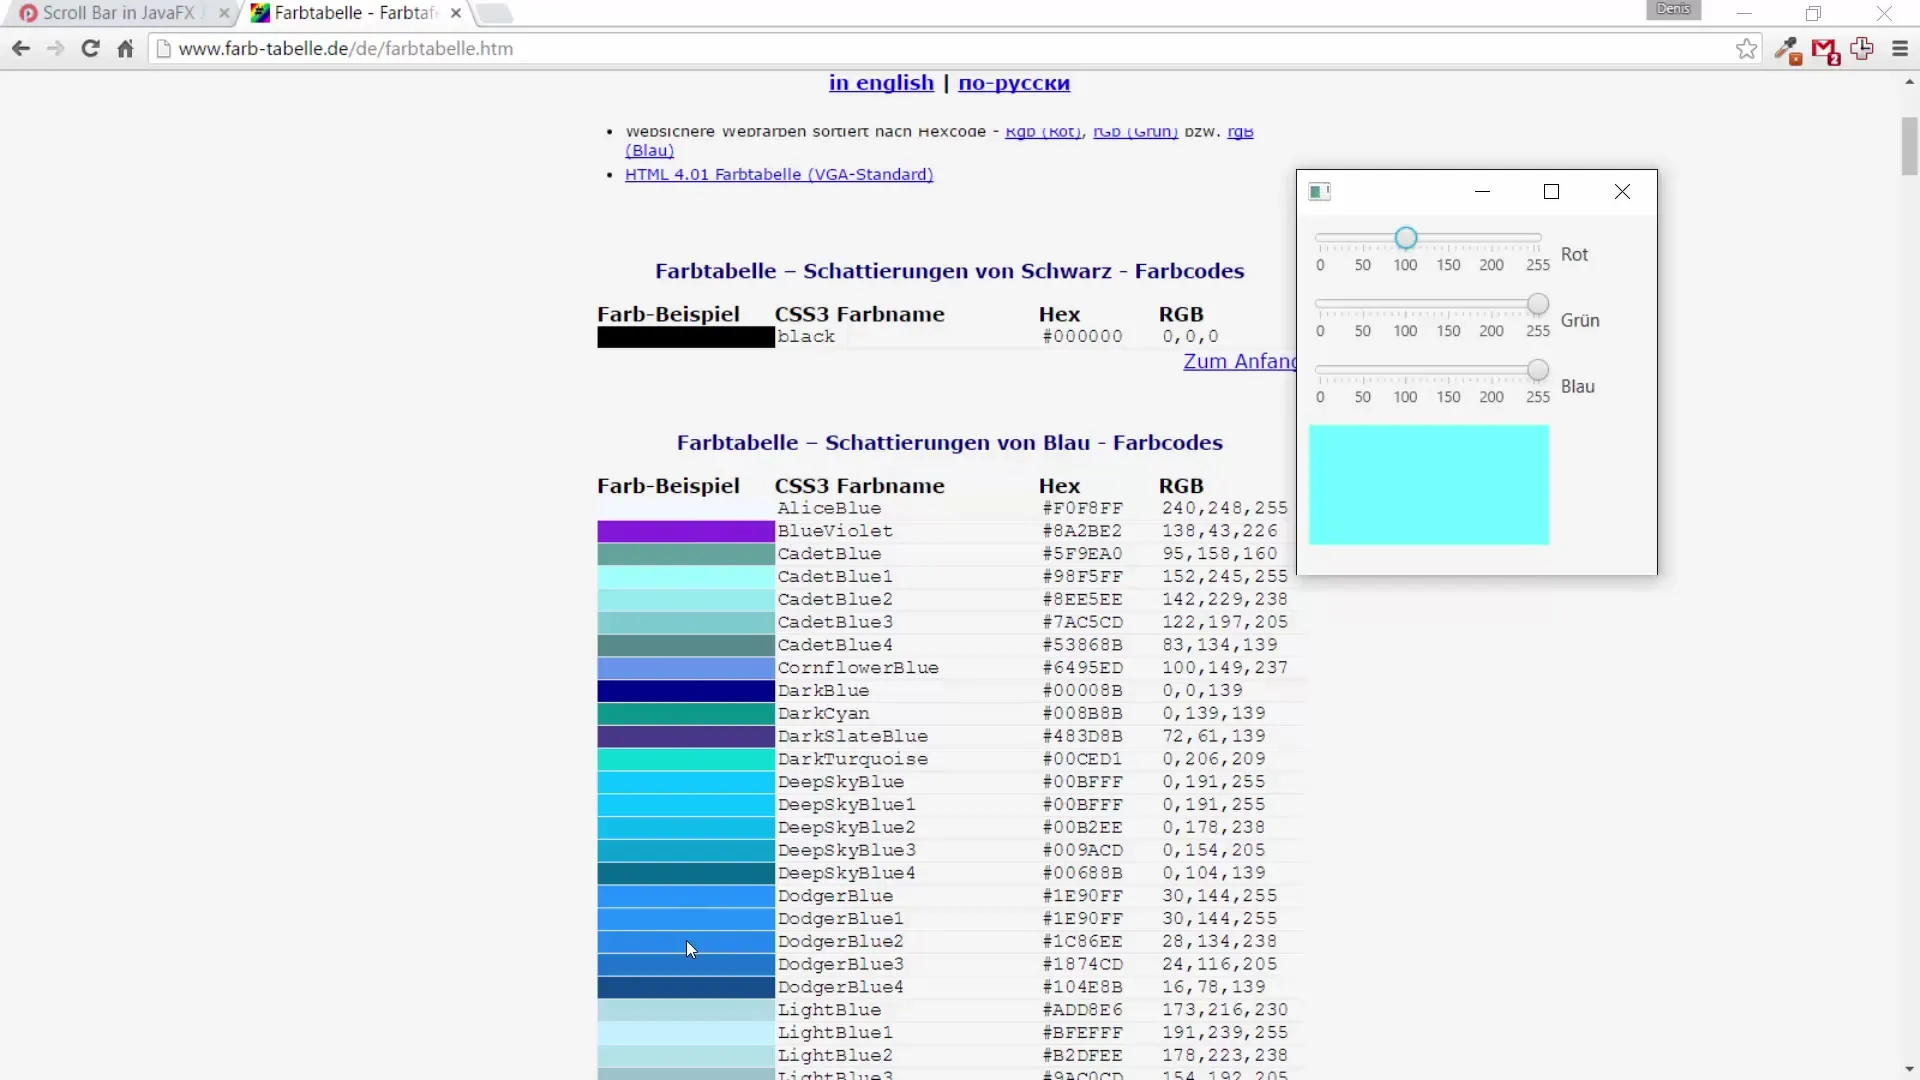Select the hex code #00CED1

(x=1082, y=759)
